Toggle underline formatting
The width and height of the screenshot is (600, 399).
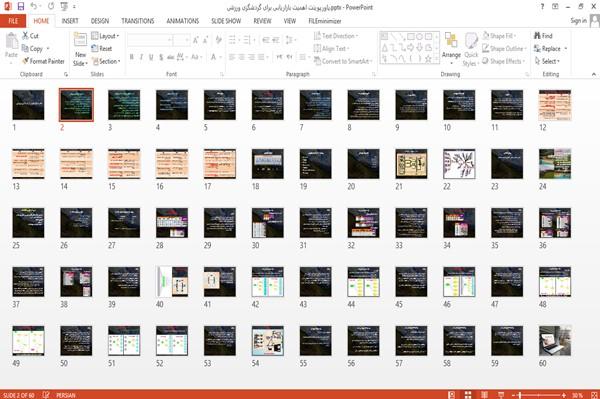[151, 57]
